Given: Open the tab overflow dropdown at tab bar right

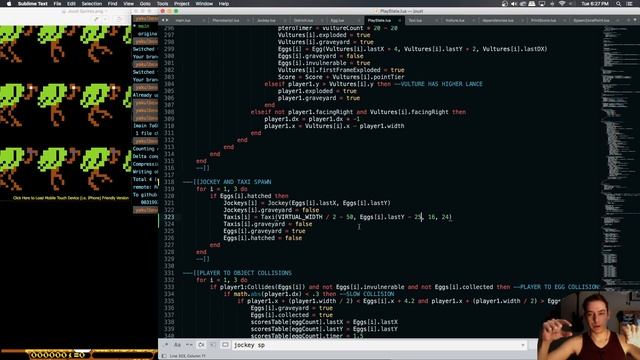Looking at the screenshot, I should (635, 20).
